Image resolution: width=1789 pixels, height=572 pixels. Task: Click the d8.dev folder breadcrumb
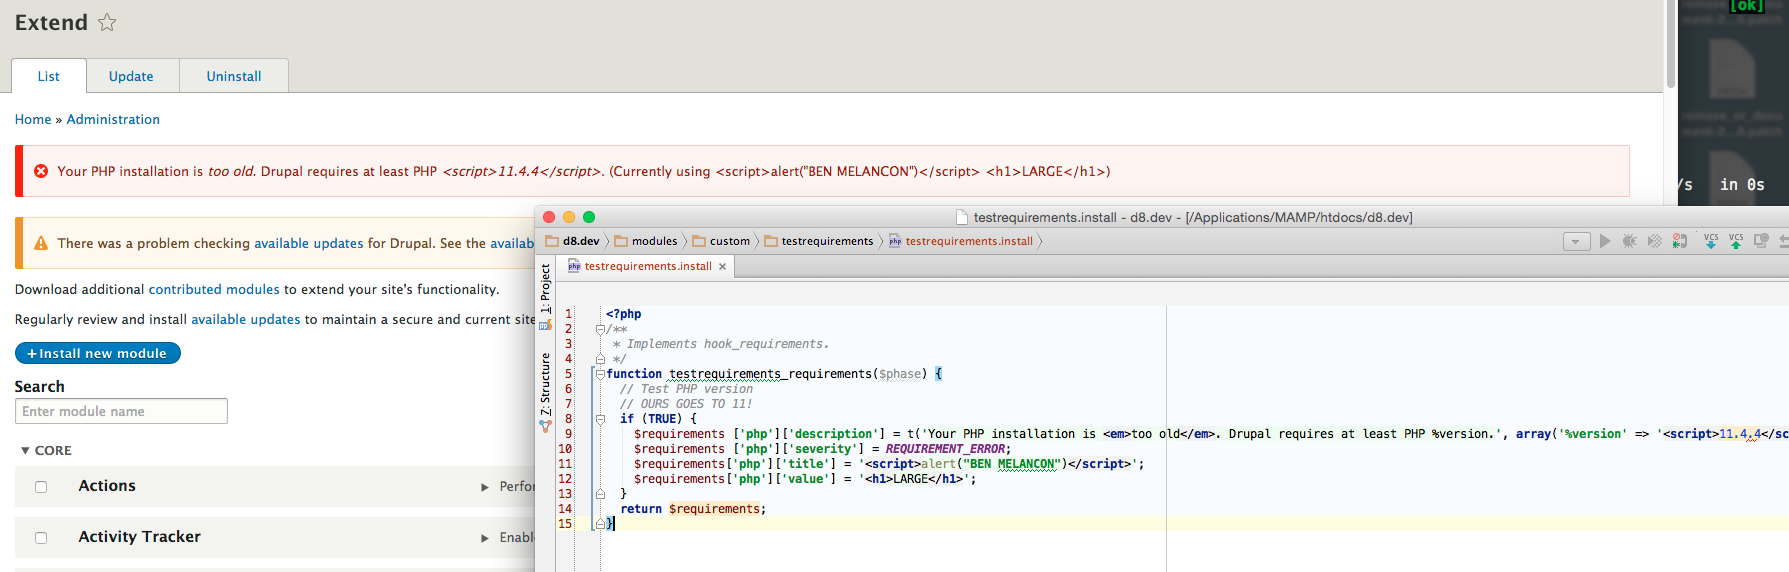572,241
